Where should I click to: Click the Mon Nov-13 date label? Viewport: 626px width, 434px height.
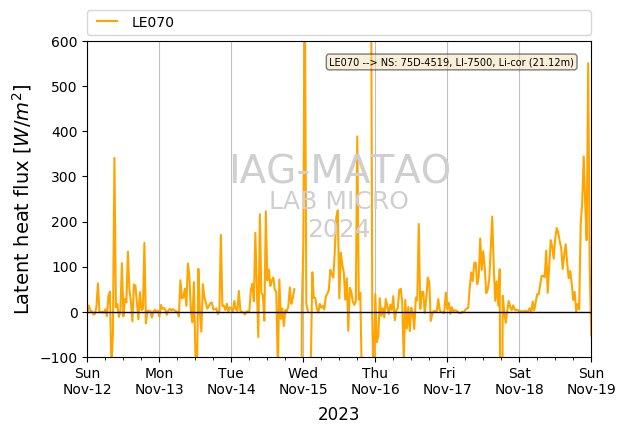click(x=159, y=381)
